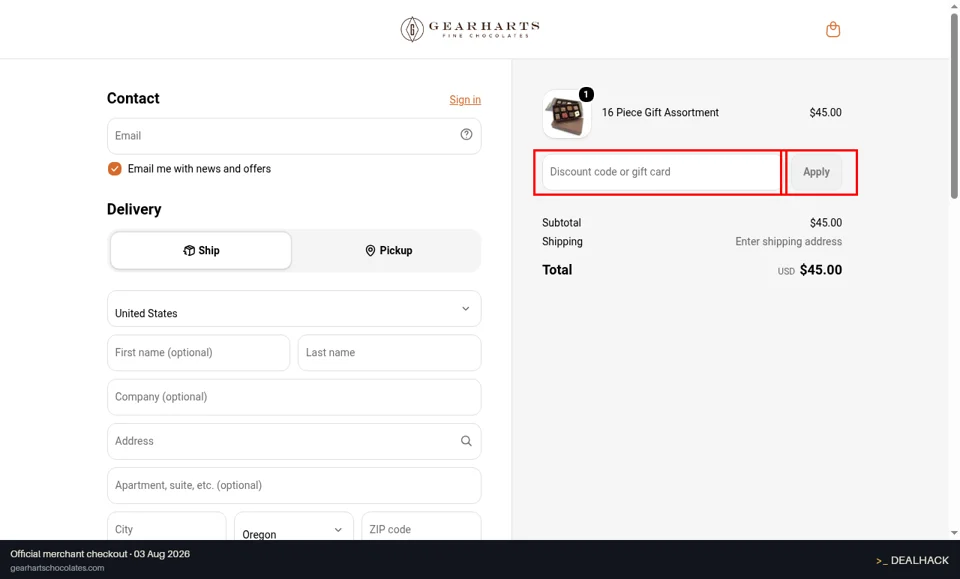Focus the Company (optional) field
The width and height of the screenshot is (960, 579).
(294, 397)
